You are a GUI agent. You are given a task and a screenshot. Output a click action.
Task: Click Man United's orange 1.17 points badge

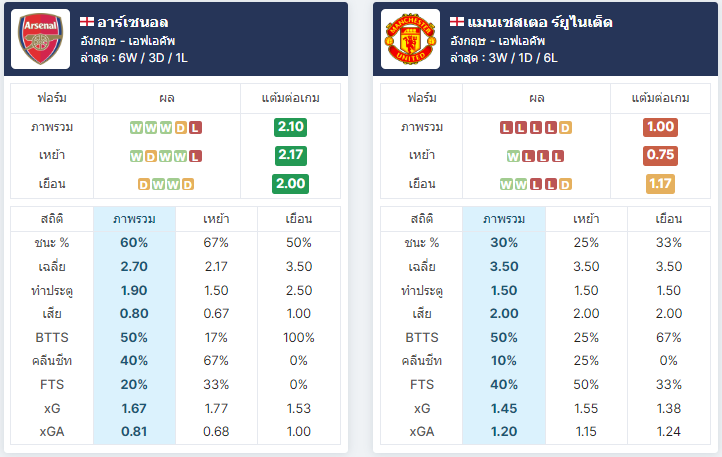(x=660, y=184)
